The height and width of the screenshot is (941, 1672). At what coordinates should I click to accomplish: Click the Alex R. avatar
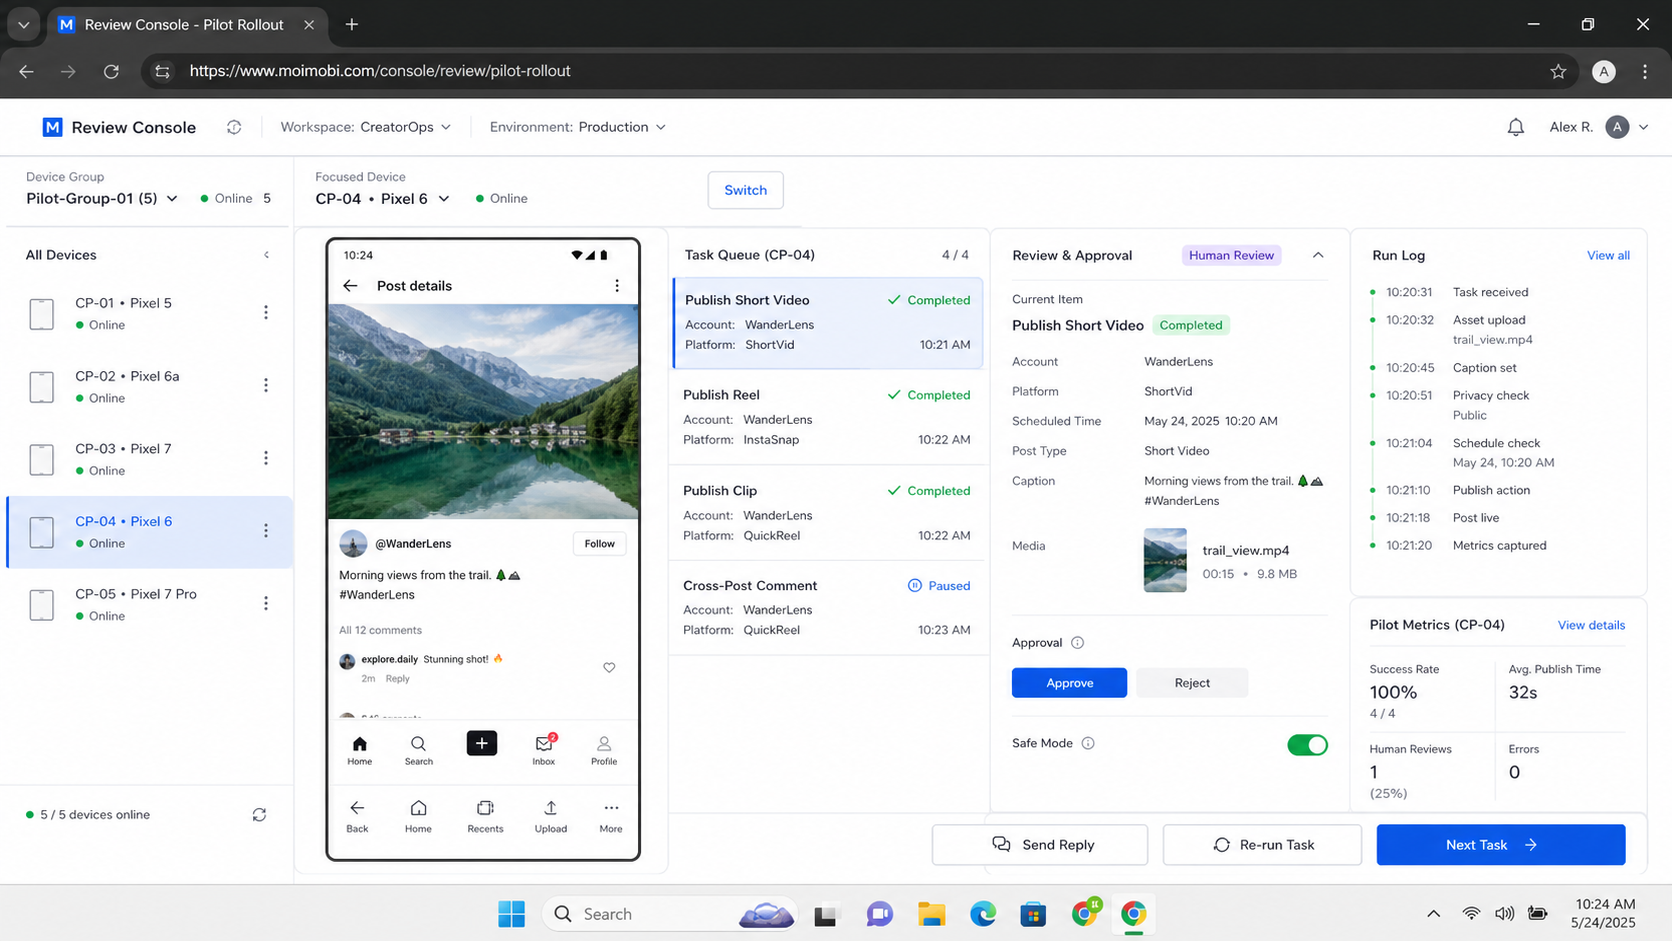[1617, 127]
